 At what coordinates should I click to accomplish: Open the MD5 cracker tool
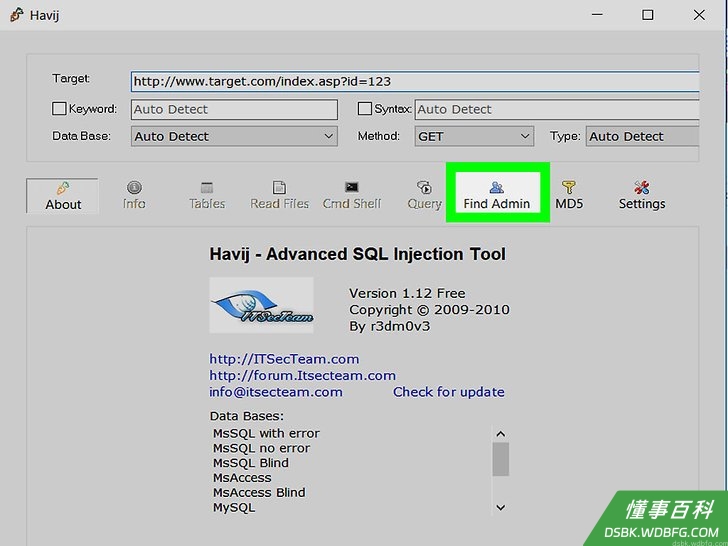tap(569, 196)
